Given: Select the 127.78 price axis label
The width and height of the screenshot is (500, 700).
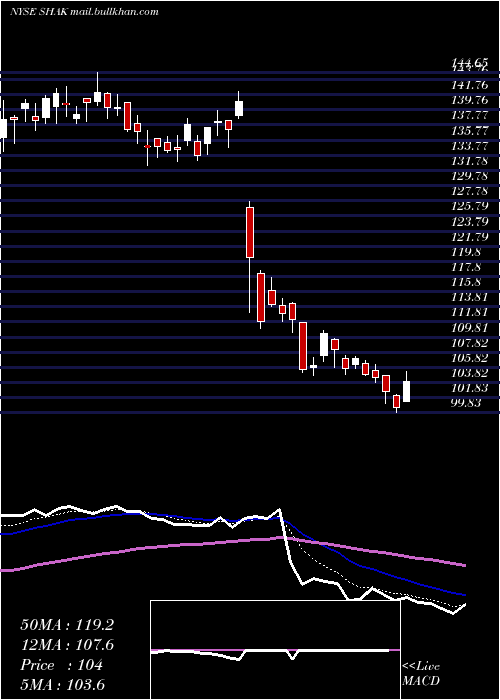Looking at the screenshot, I should coord(469,192).
